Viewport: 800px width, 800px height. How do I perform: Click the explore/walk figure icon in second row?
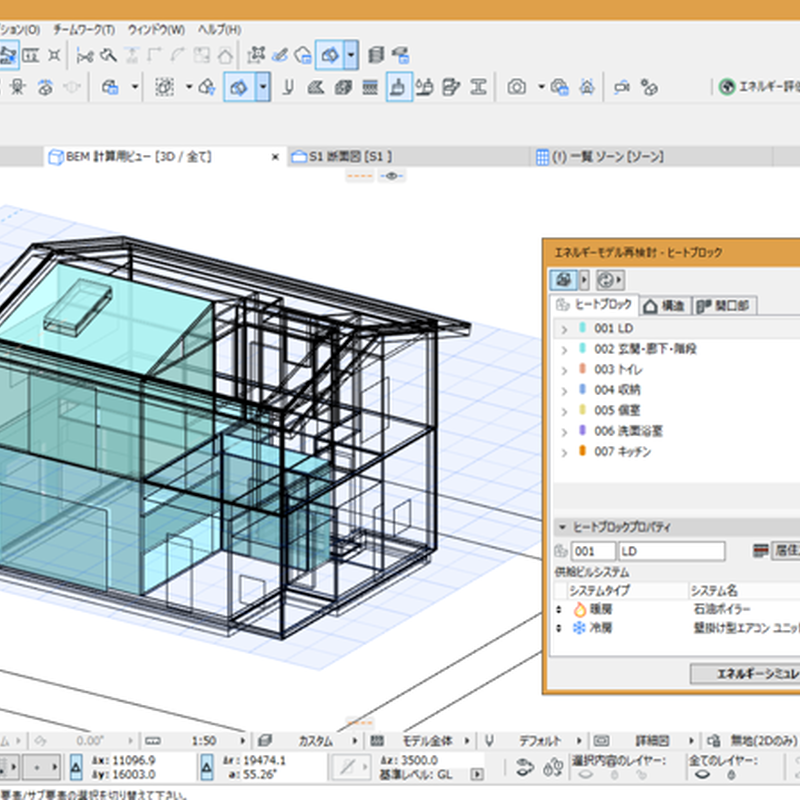pyautogui.click(x=18, y=87)
